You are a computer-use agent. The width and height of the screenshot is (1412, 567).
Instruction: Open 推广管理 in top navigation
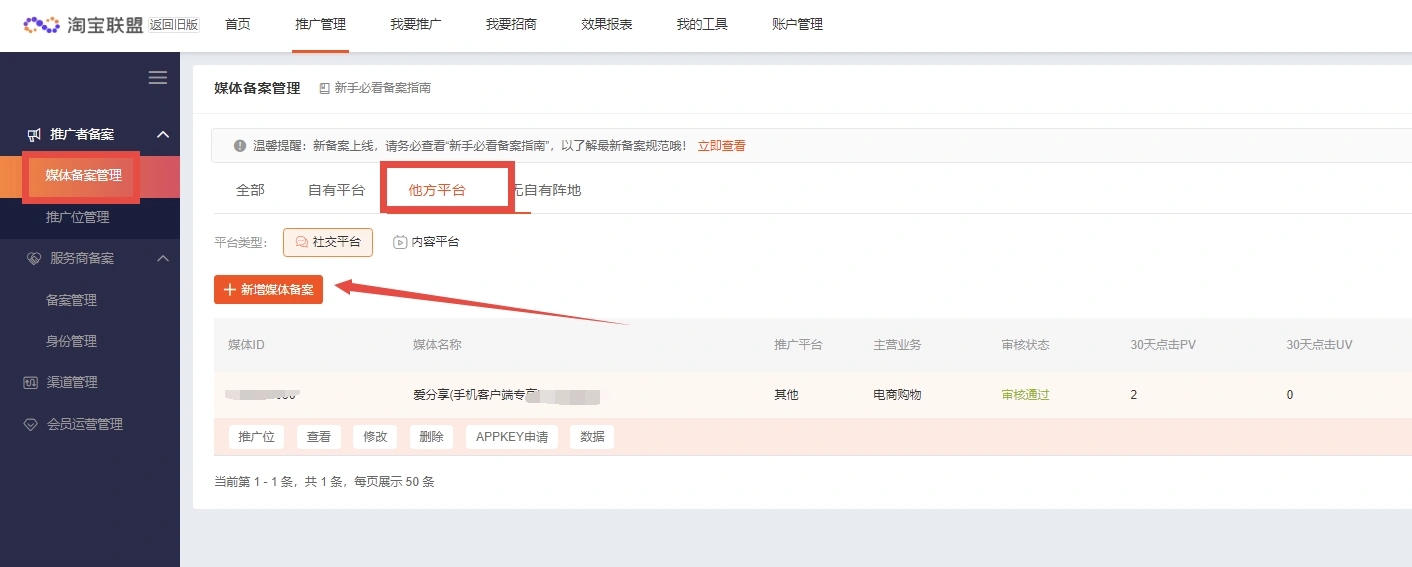[x=321, y=24]
